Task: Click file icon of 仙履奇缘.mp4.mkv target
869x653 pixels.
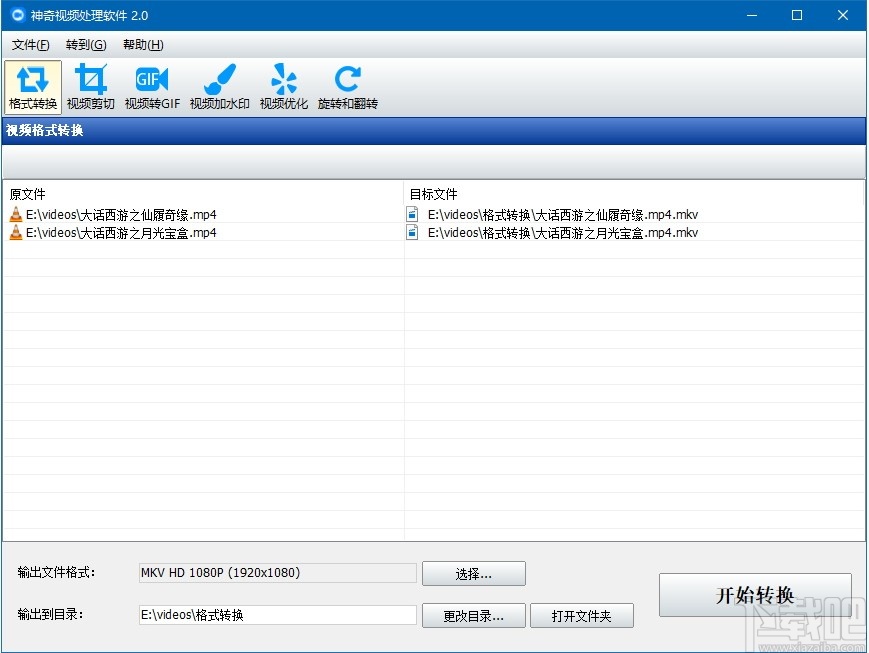Action: [412, 214]
